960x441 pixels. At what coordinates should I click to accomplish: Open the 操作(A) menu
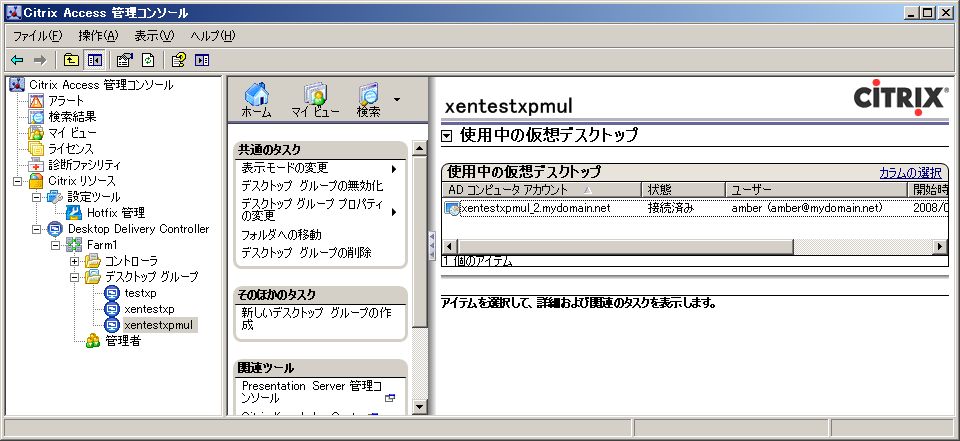pyautogui.click(x=99, y=36)
